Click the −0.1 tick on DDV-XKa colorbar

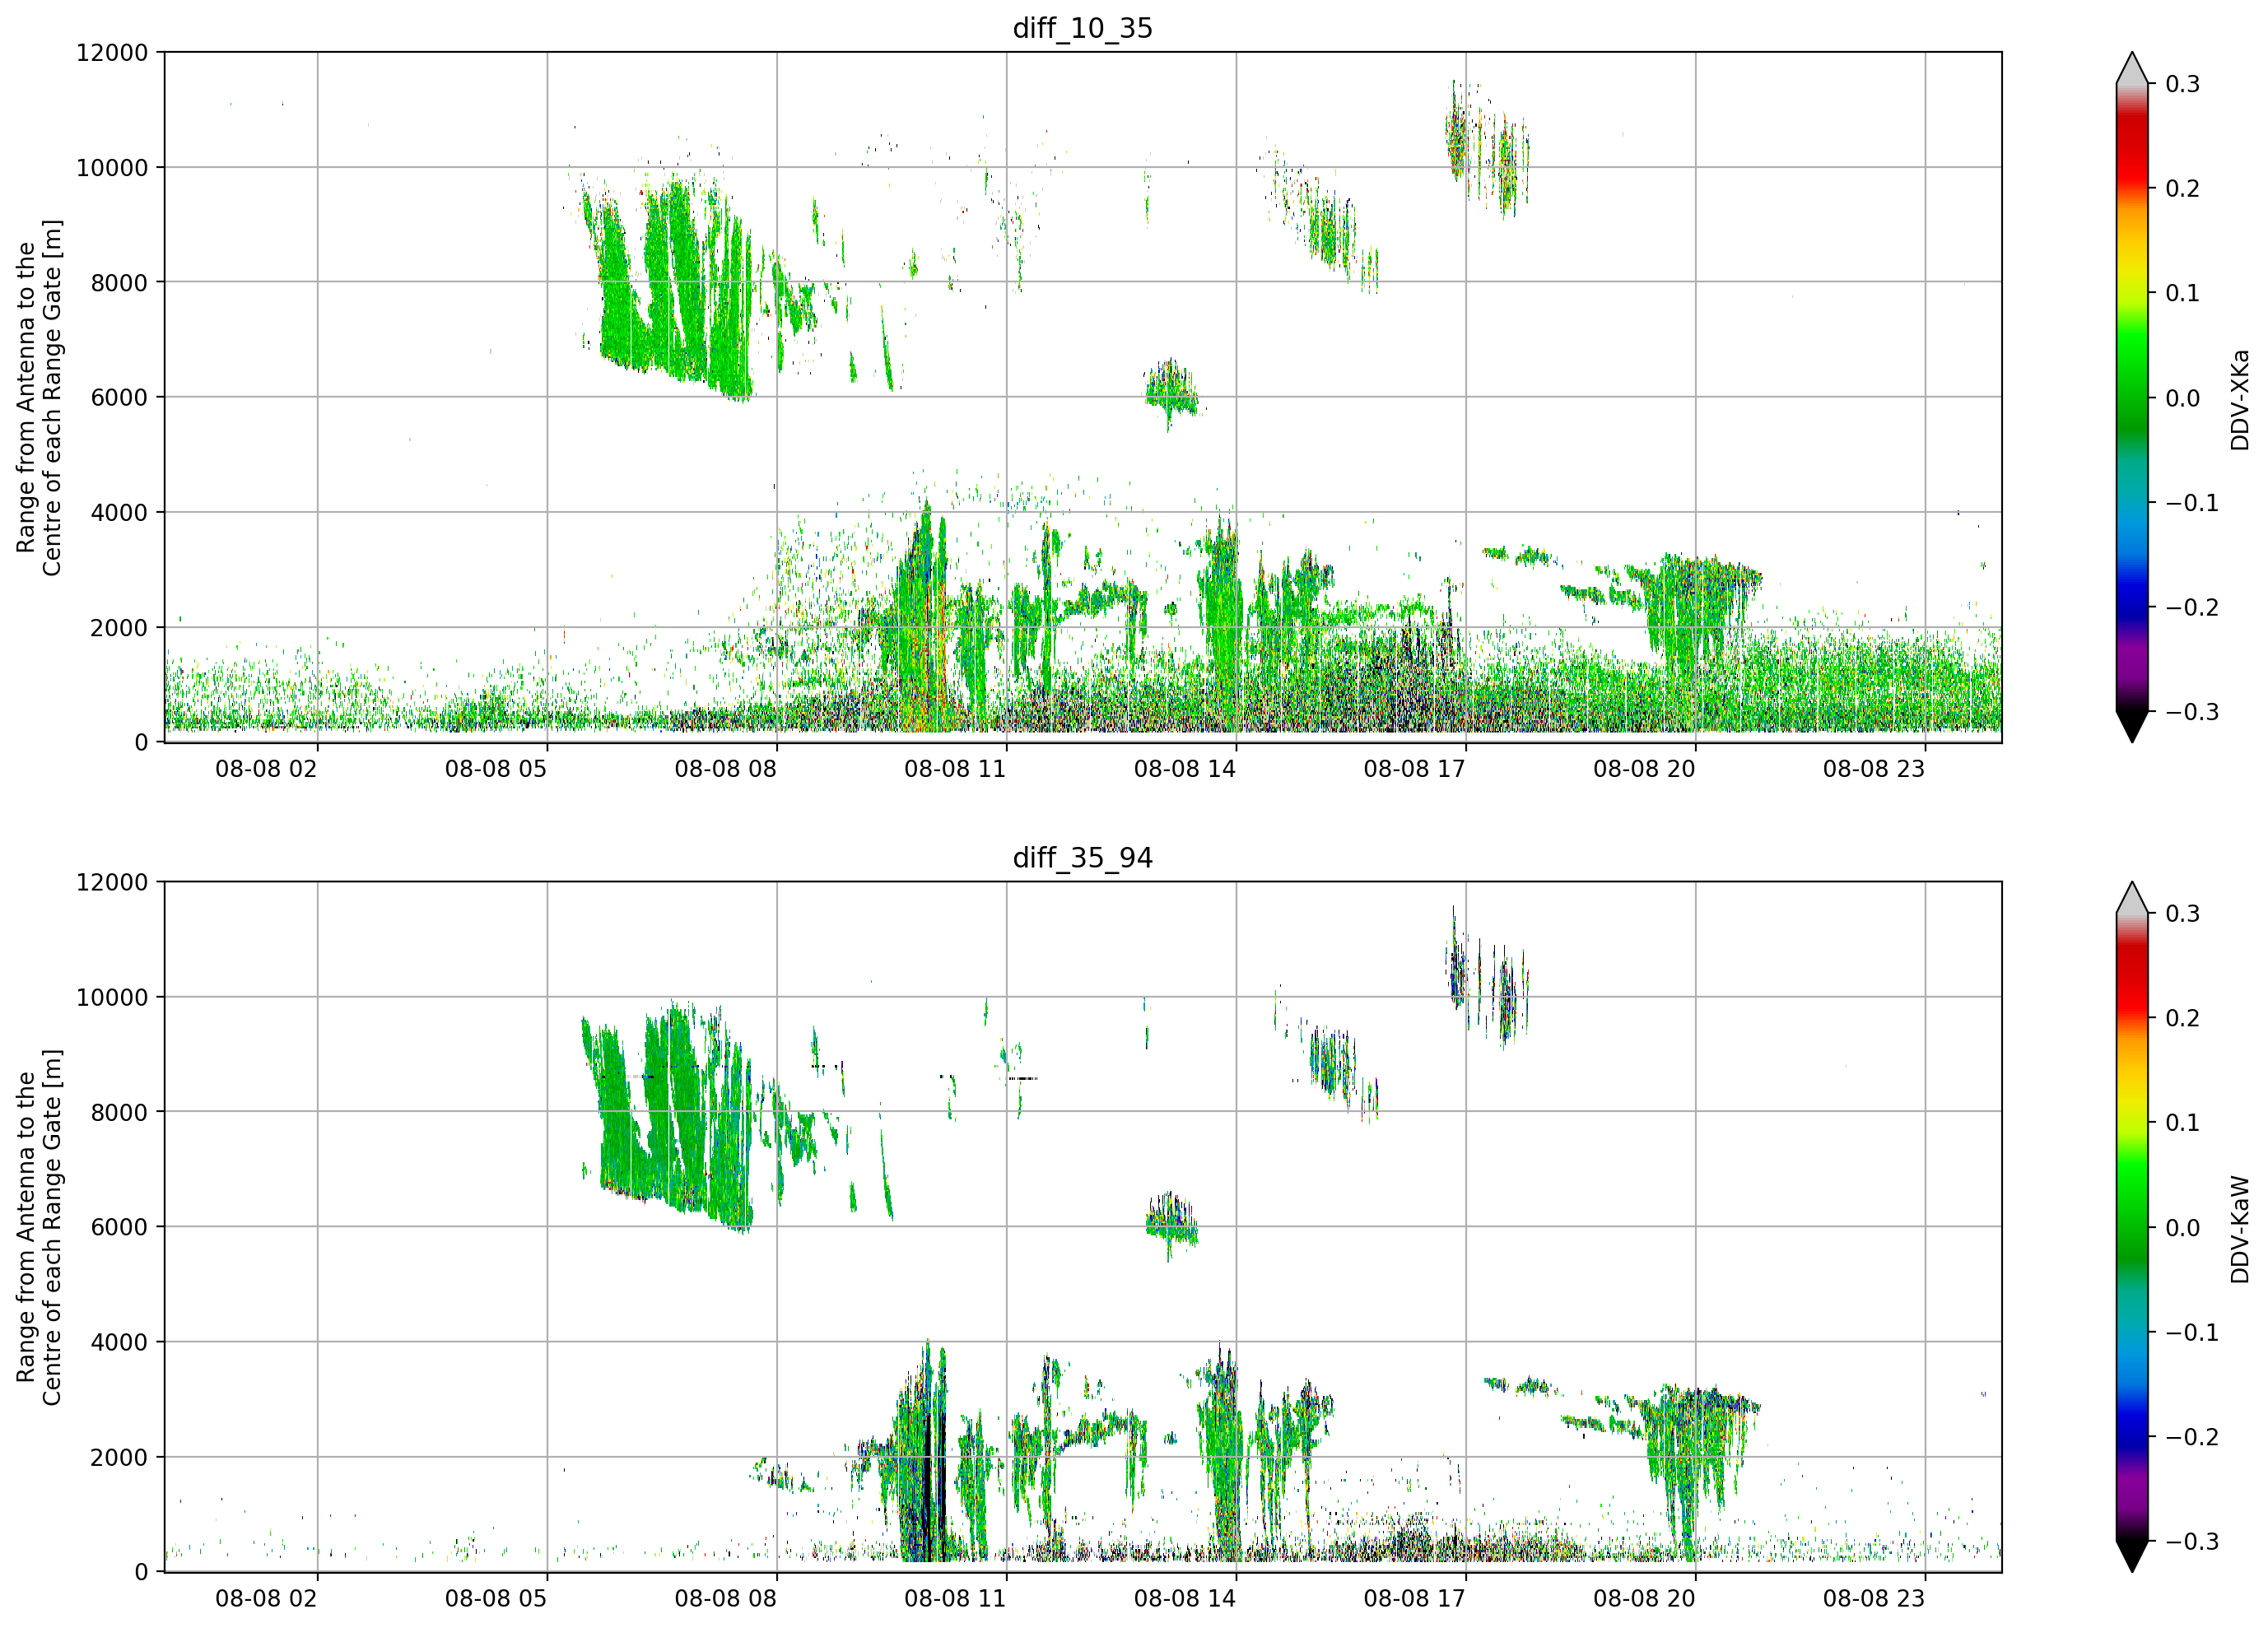click(x=2192, y=503)
